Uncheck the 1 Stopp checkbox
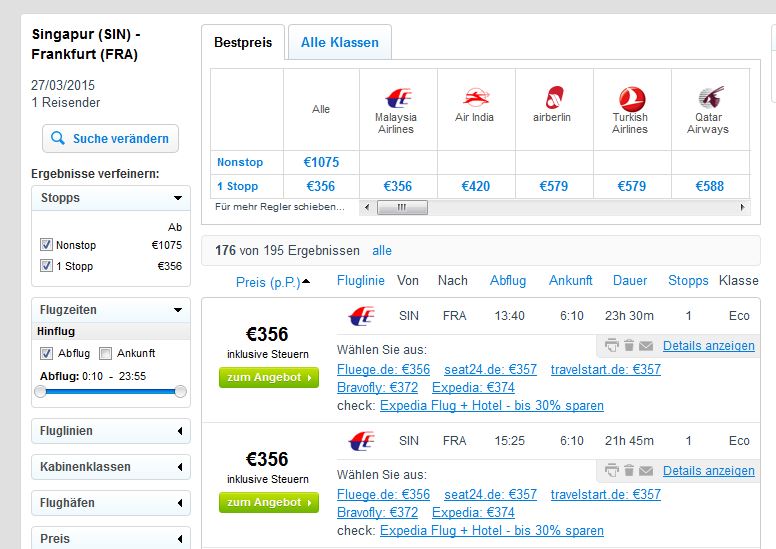The height and width of the screenshot is (549, 776). [46, 266]
